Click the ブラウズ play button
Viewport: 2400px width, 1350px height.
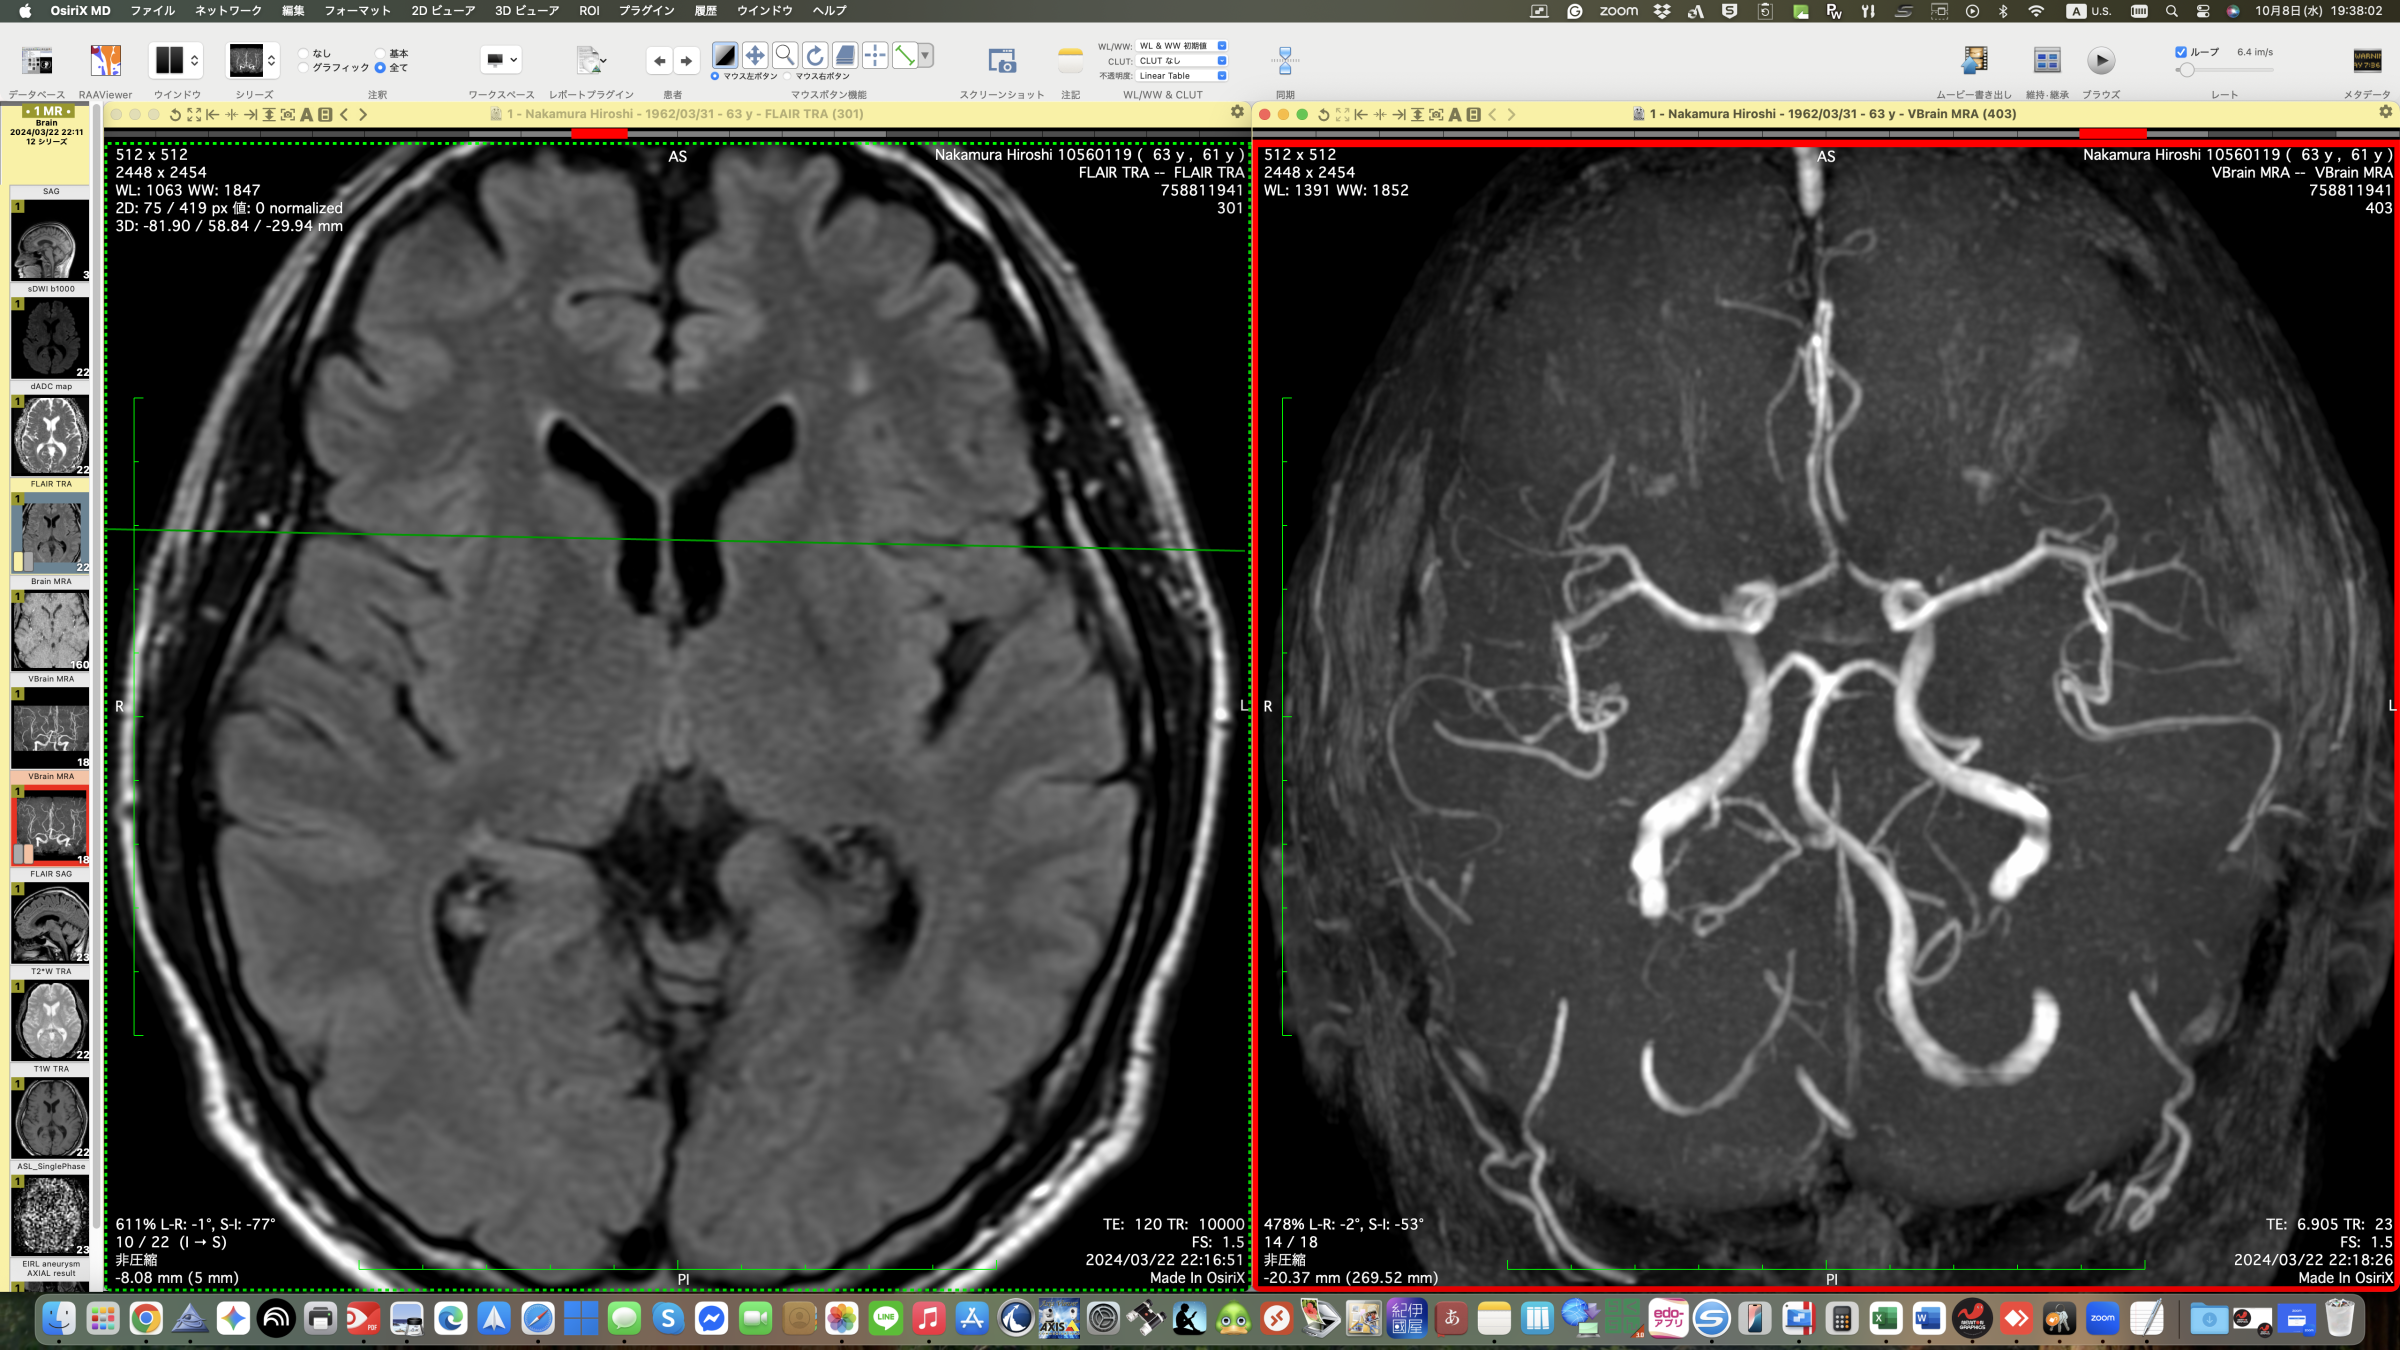click(2100, 60)
